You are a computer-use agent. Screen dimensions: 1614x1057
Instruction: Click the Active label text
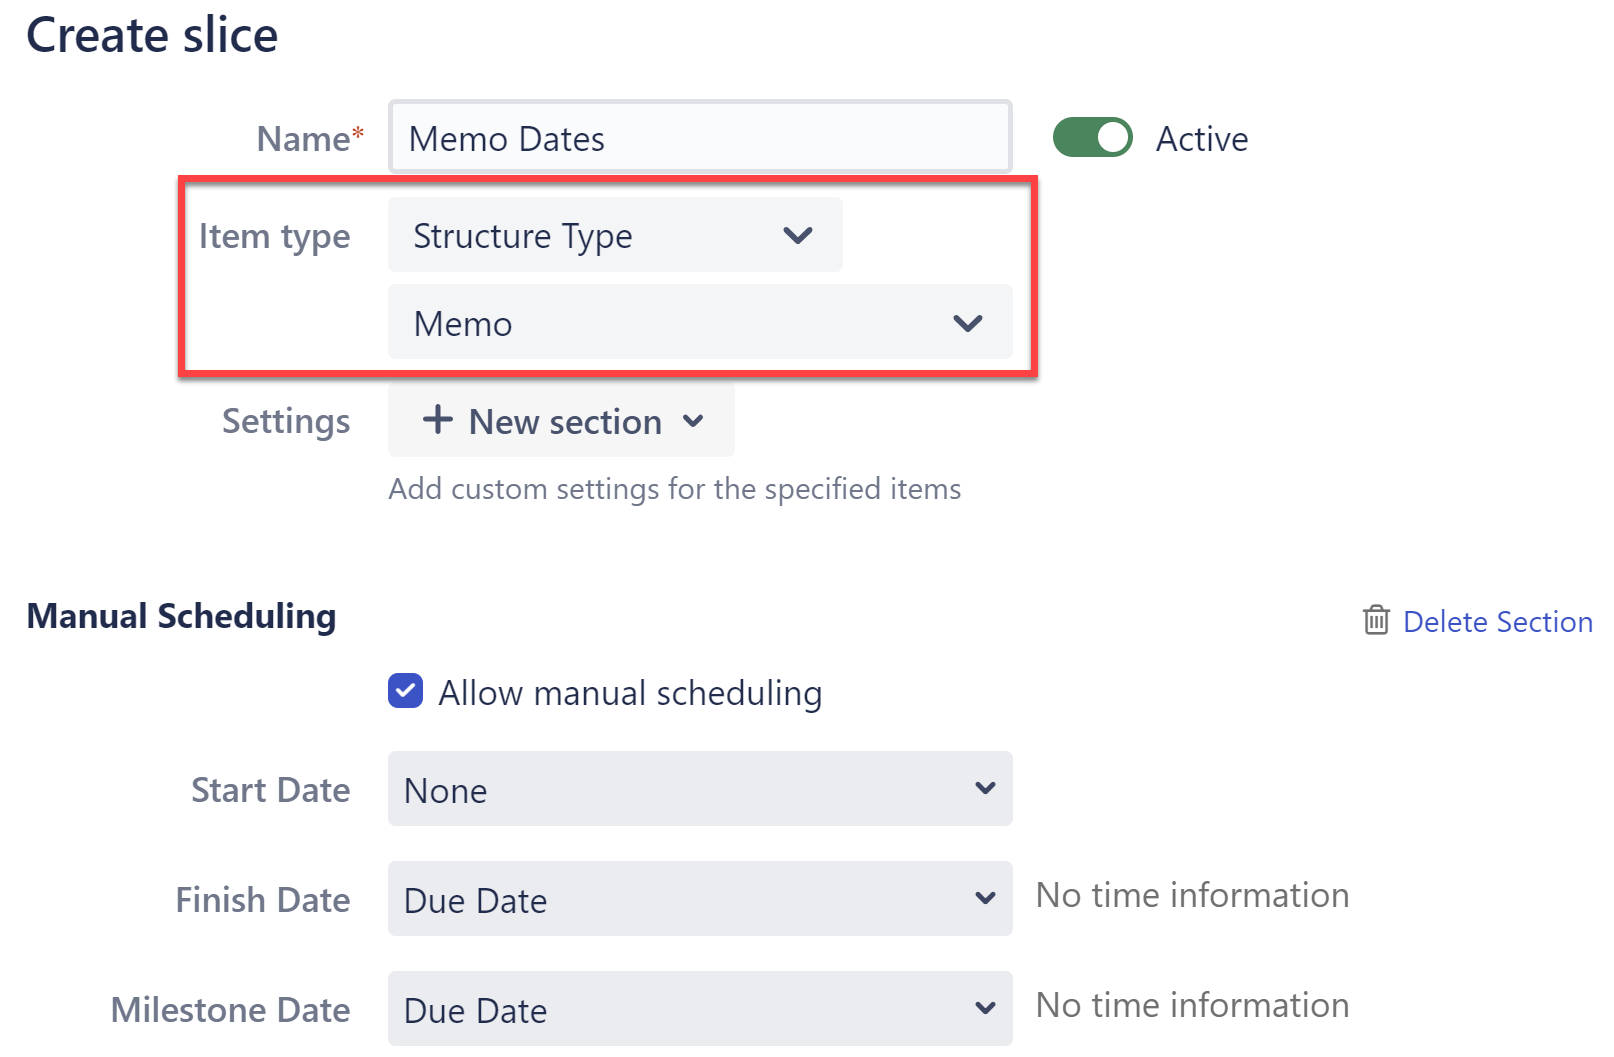click(x=1201, y=138)
